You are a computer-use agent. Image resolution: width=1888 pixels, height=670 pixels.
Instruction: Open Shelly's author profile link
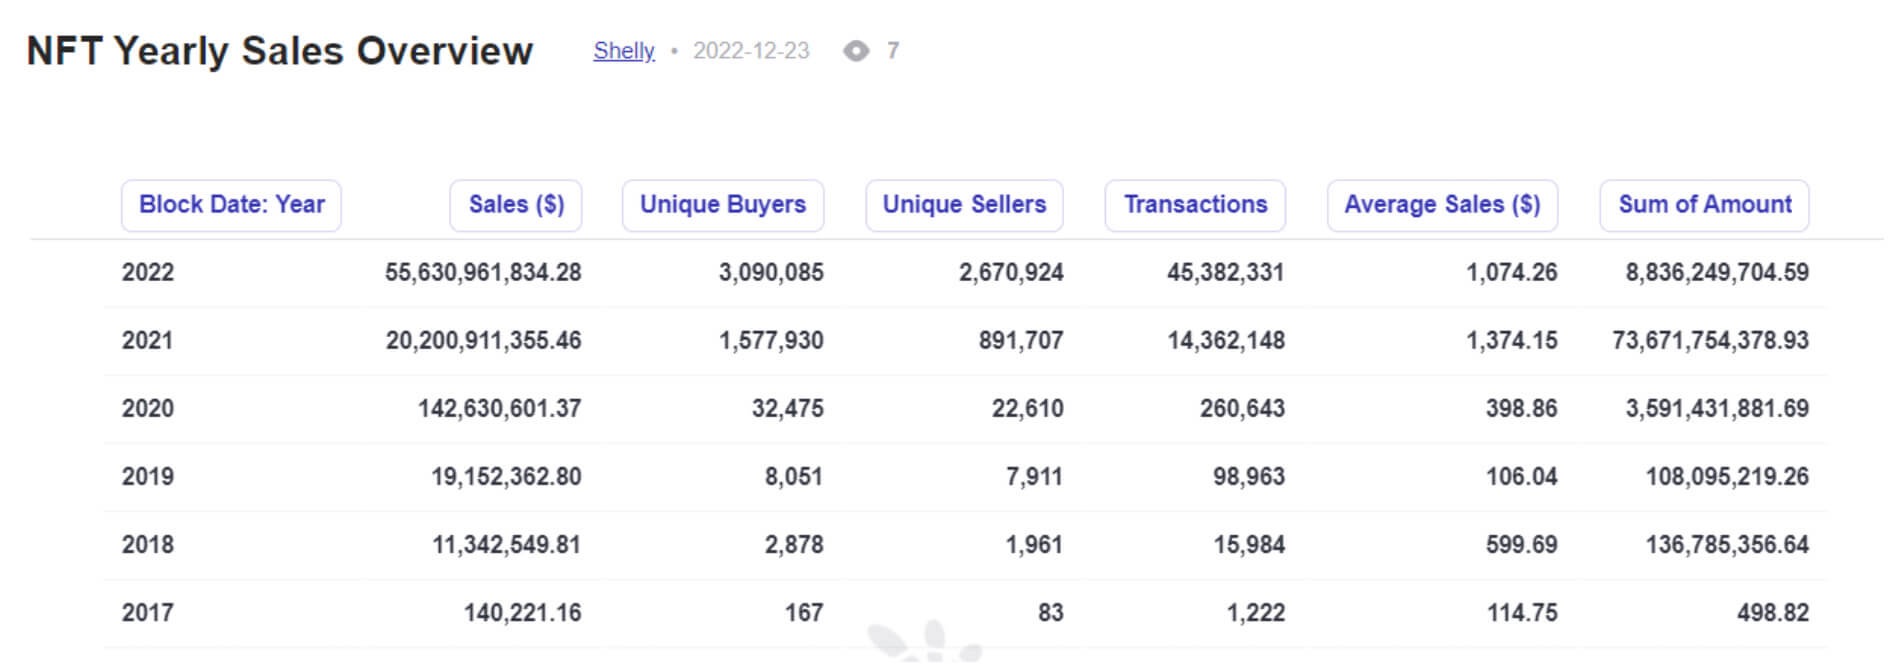(x=624, y=51)
